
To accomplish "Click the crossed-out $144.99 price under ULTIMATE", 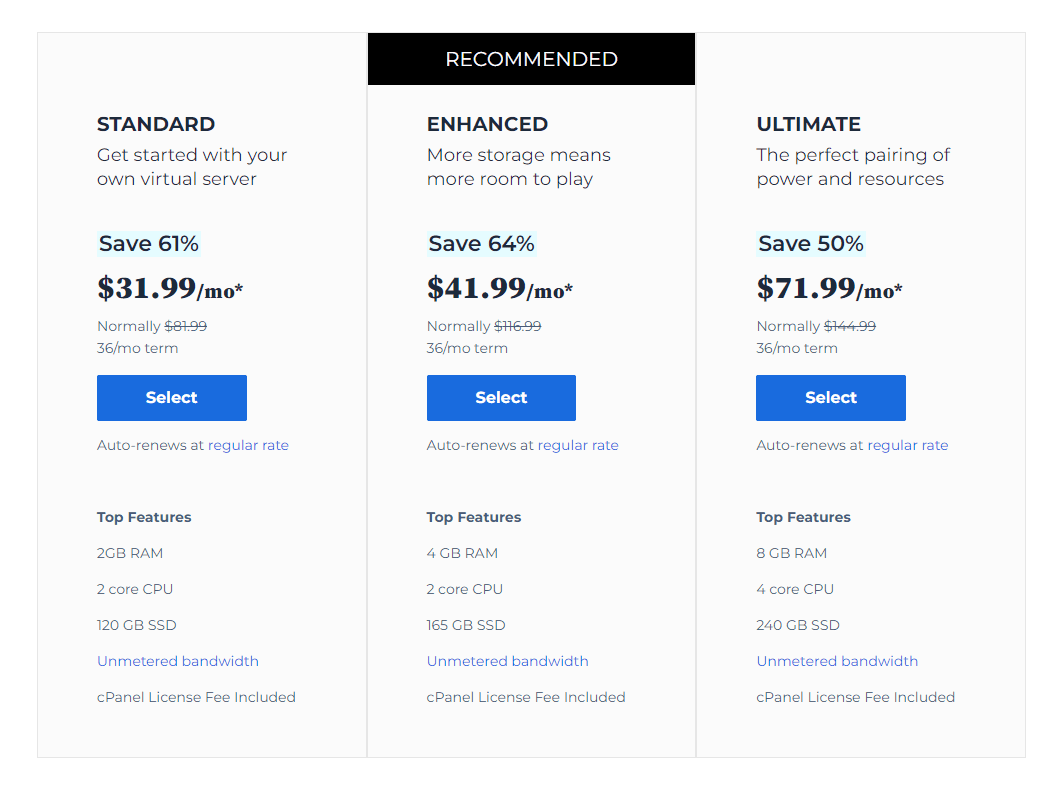I will point(848,326).
